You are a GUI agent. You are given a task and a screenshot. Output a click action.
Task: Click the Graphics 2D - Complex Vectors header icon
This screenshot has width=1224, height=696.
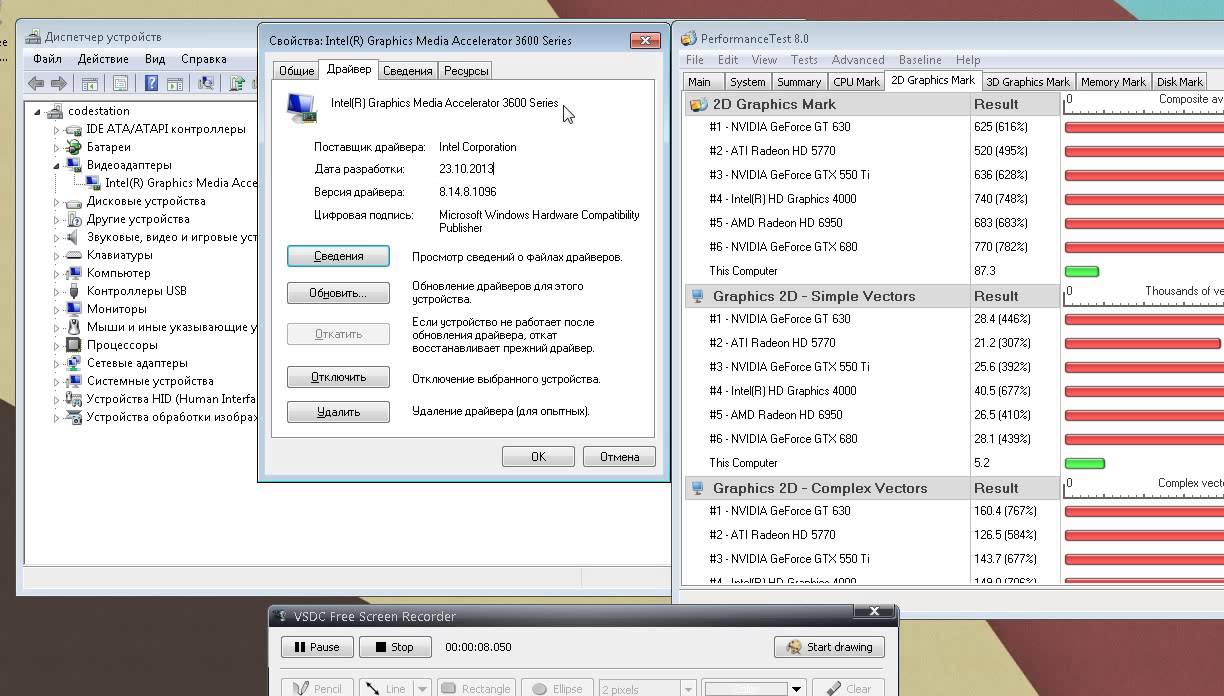698,488
